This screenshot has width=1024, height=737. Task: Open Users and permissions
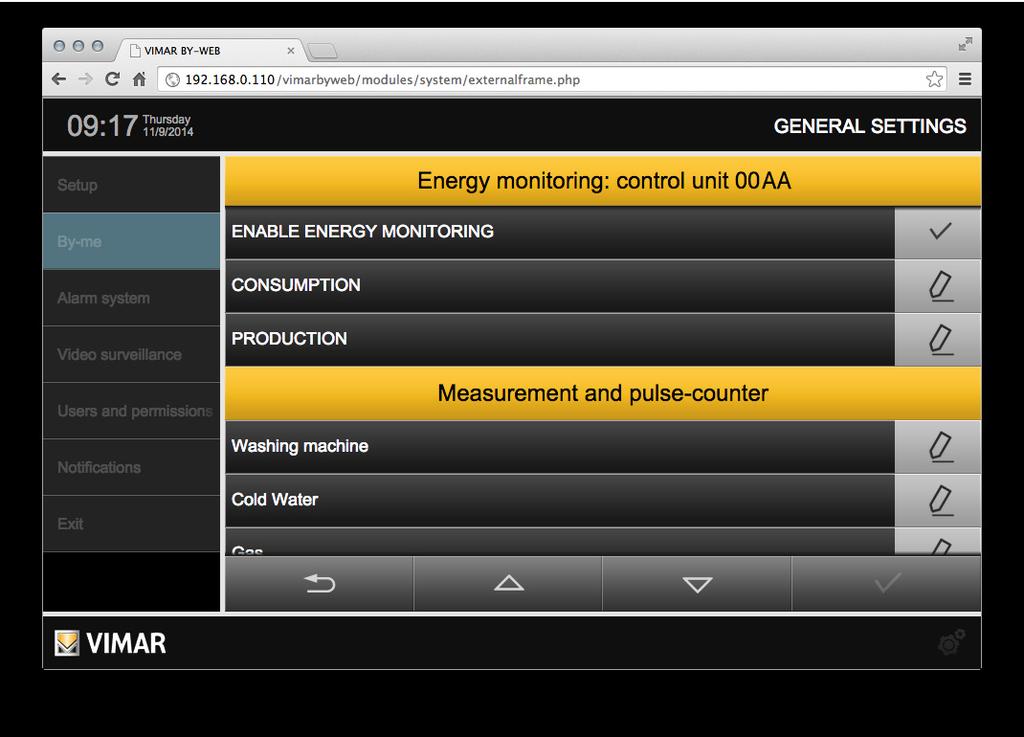131,411
